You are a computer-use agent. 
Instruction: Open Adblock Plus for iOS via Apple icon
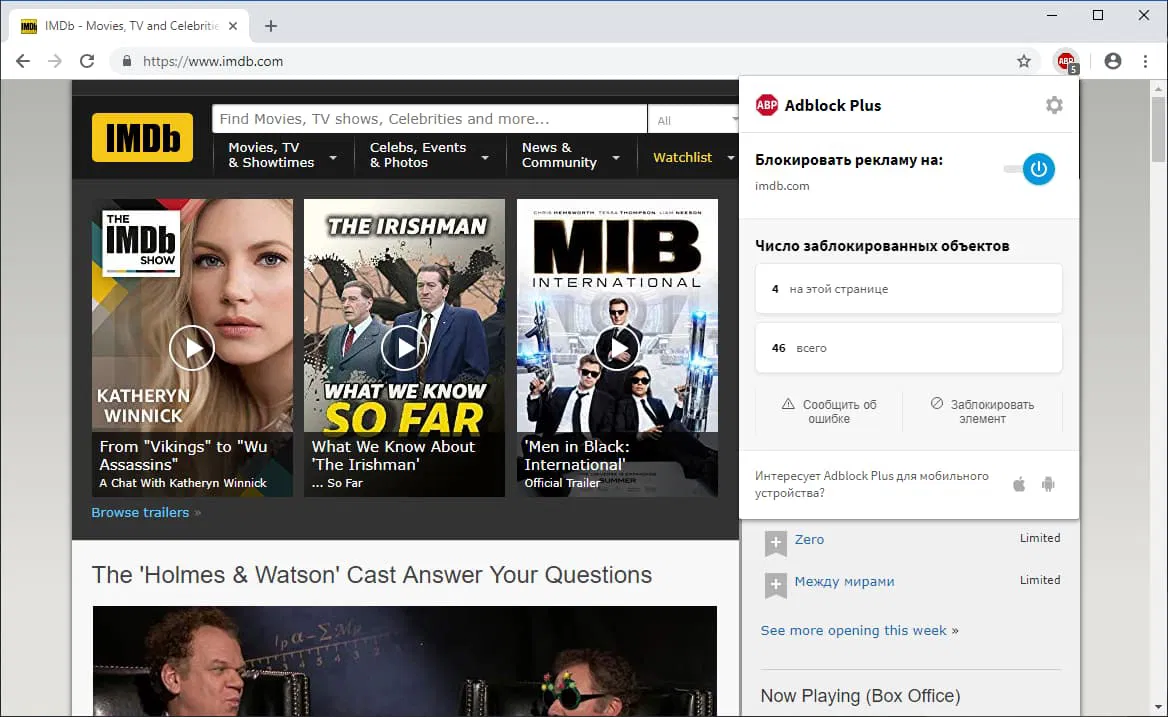[x=1018, y=483]
